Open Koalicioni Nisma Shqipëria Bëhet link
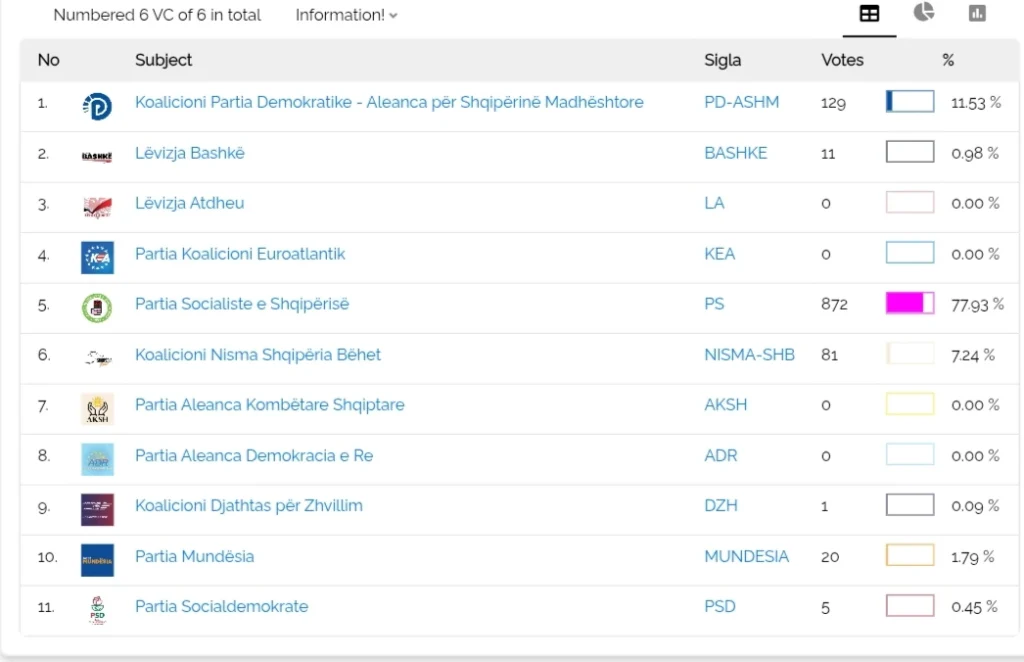1024x662 pixels. pos(258,355)
